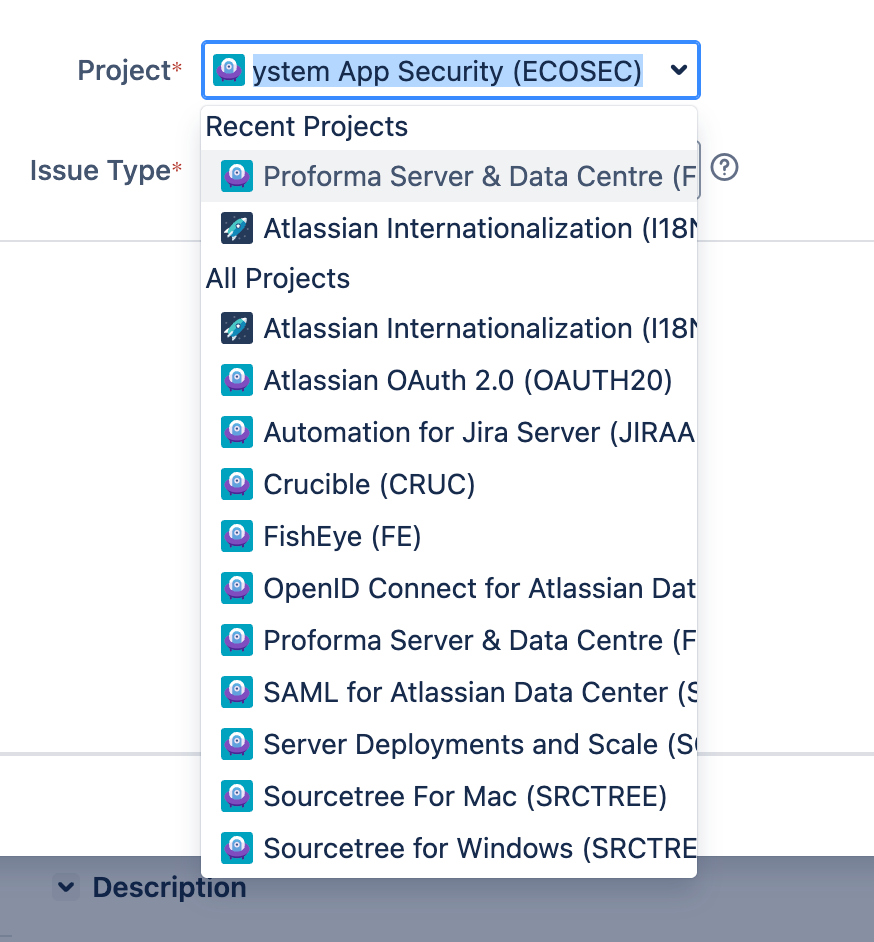Select OpenID Connect for Atlassian project
Image resolution: width=874 pixels, height=942 pixels.
(449, 588)
